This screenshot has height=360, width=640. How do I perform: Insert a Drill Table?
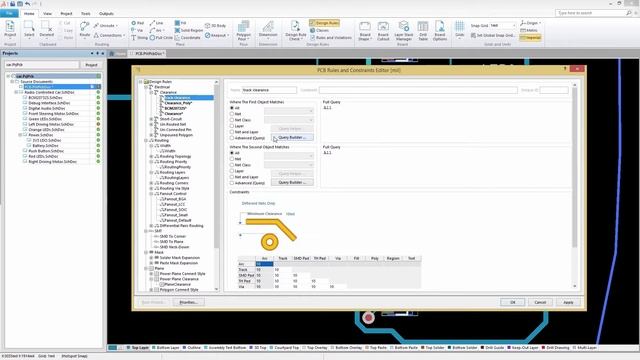[423, 30]
